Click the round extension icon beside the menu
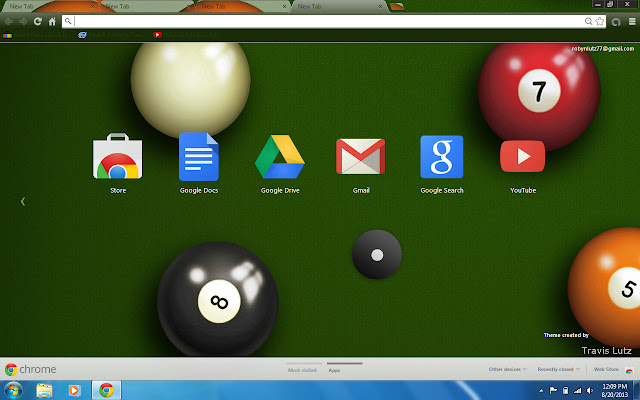Image resolution: width=640 pixels, height=400 pixels. coord(616,22)
